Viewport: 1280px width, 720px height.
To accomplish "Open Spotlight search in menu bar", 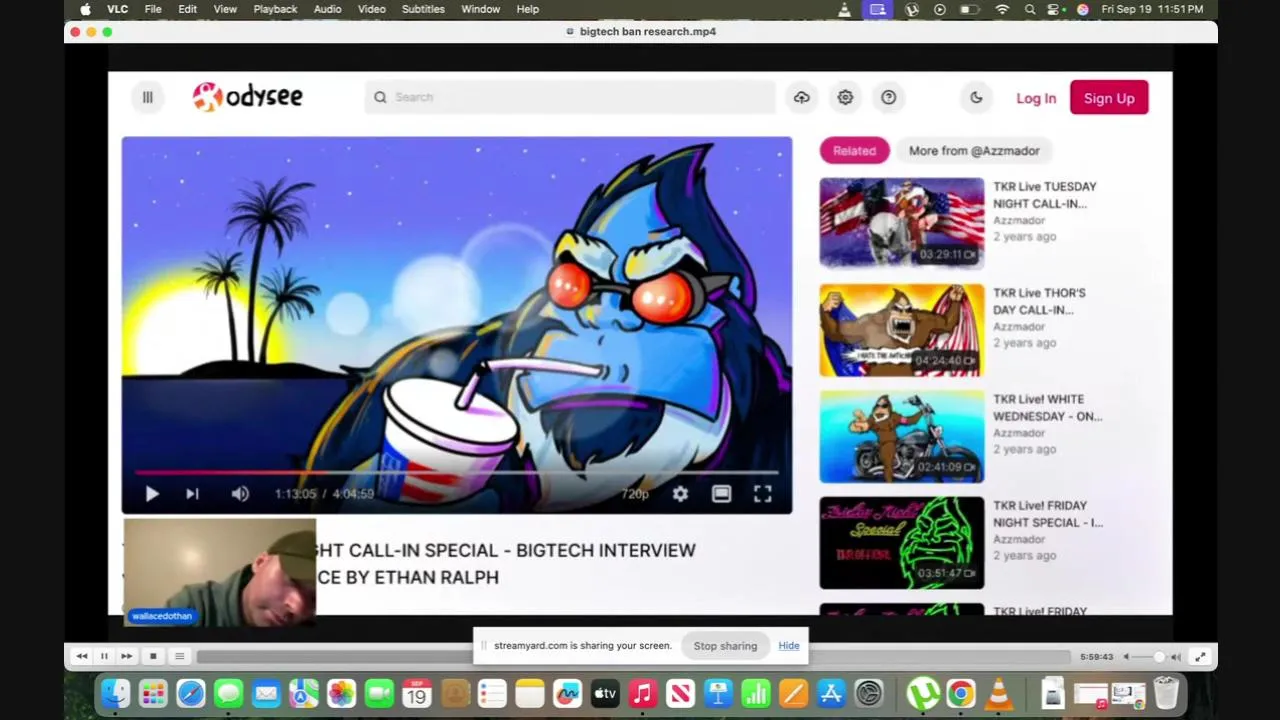I will coord(1030,9).
